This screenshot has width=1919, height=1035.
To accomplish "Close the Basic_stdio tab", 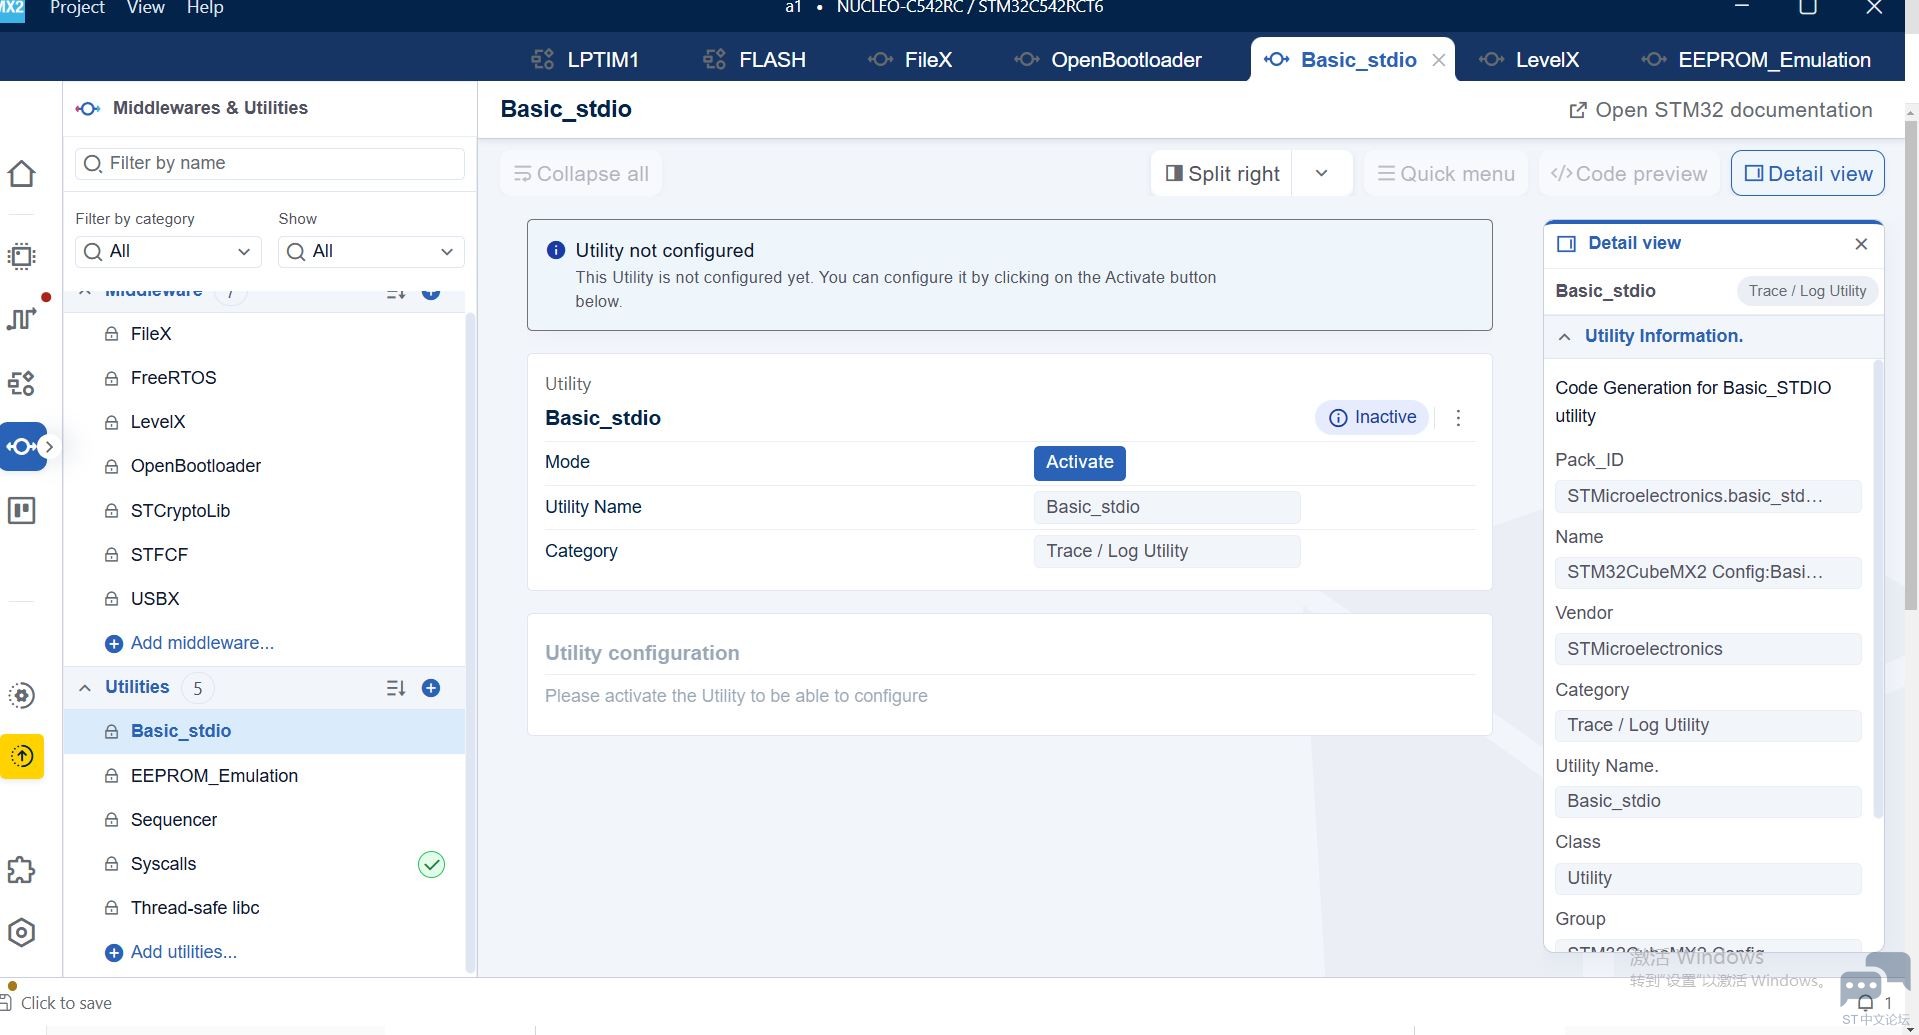I will tap(1439, 60).
